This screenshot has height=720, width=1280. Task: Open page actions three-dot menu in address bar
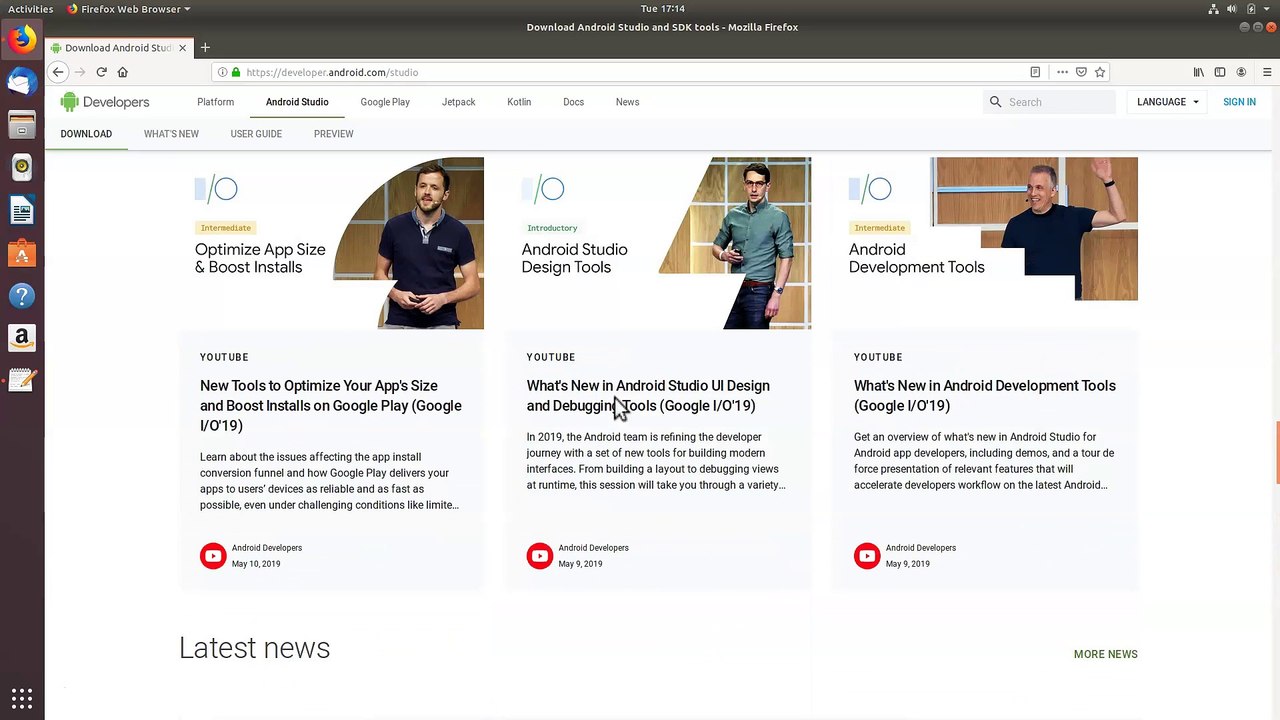point(1062,72)
